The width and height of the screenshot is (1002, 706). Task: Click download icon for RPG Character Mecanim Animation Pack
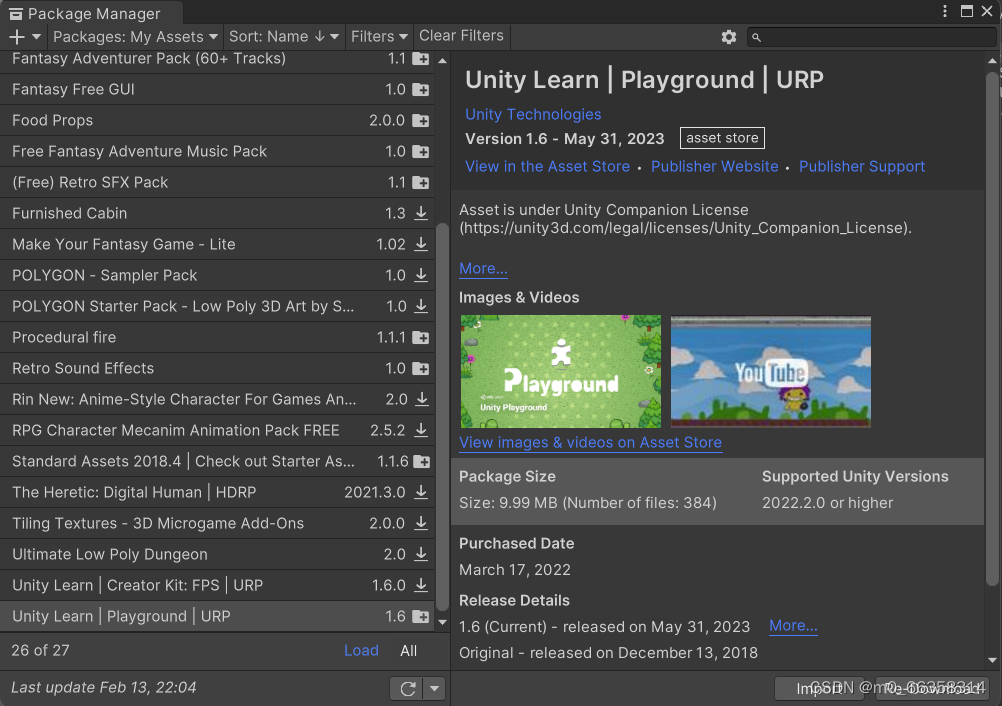pyautogui.click(x=420, y=430)
